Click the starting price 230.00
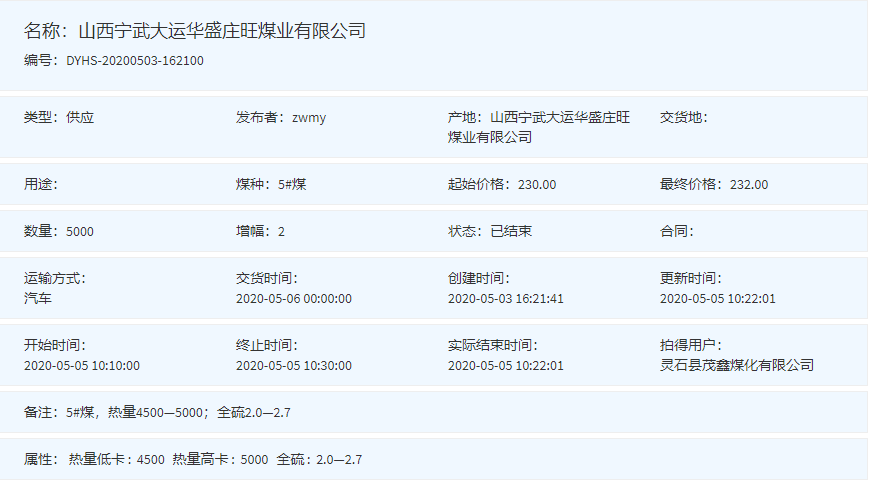 (x=537, y=184)
